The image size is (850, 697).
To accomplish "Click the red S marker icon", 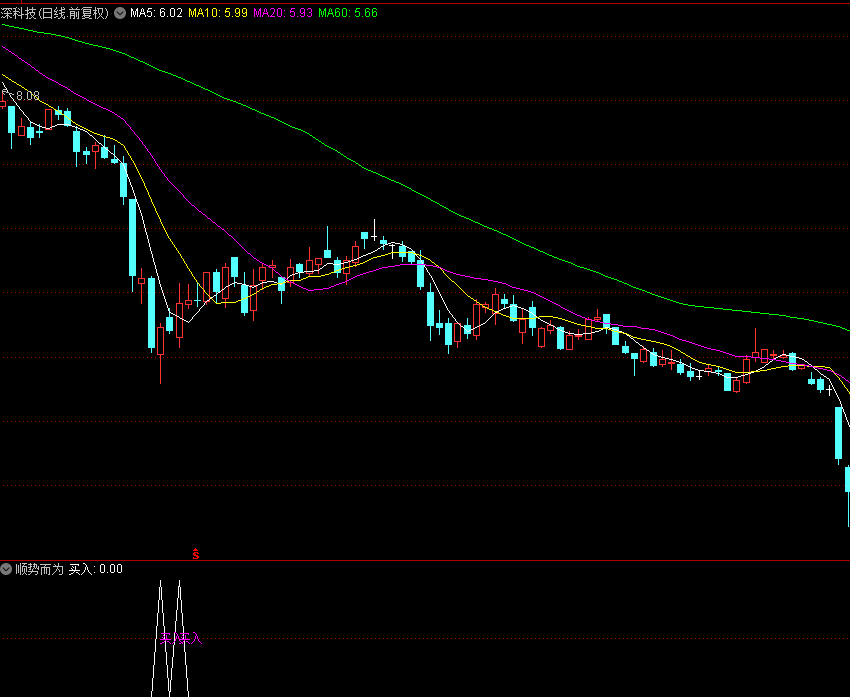I will click(x=196, y=553).
